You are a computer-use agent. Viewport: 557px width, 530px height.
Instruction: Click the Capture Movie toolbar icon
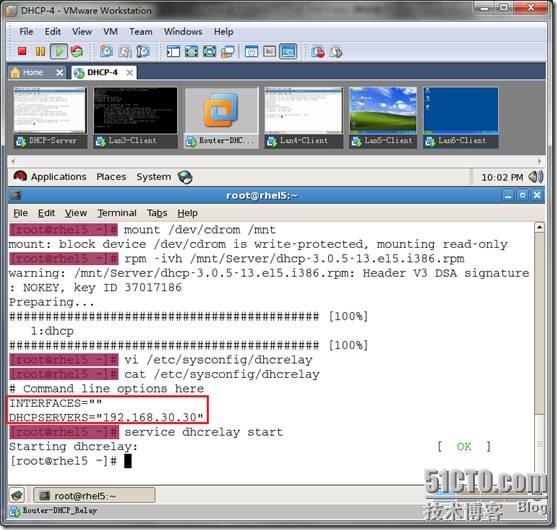(x=336, y=52)
